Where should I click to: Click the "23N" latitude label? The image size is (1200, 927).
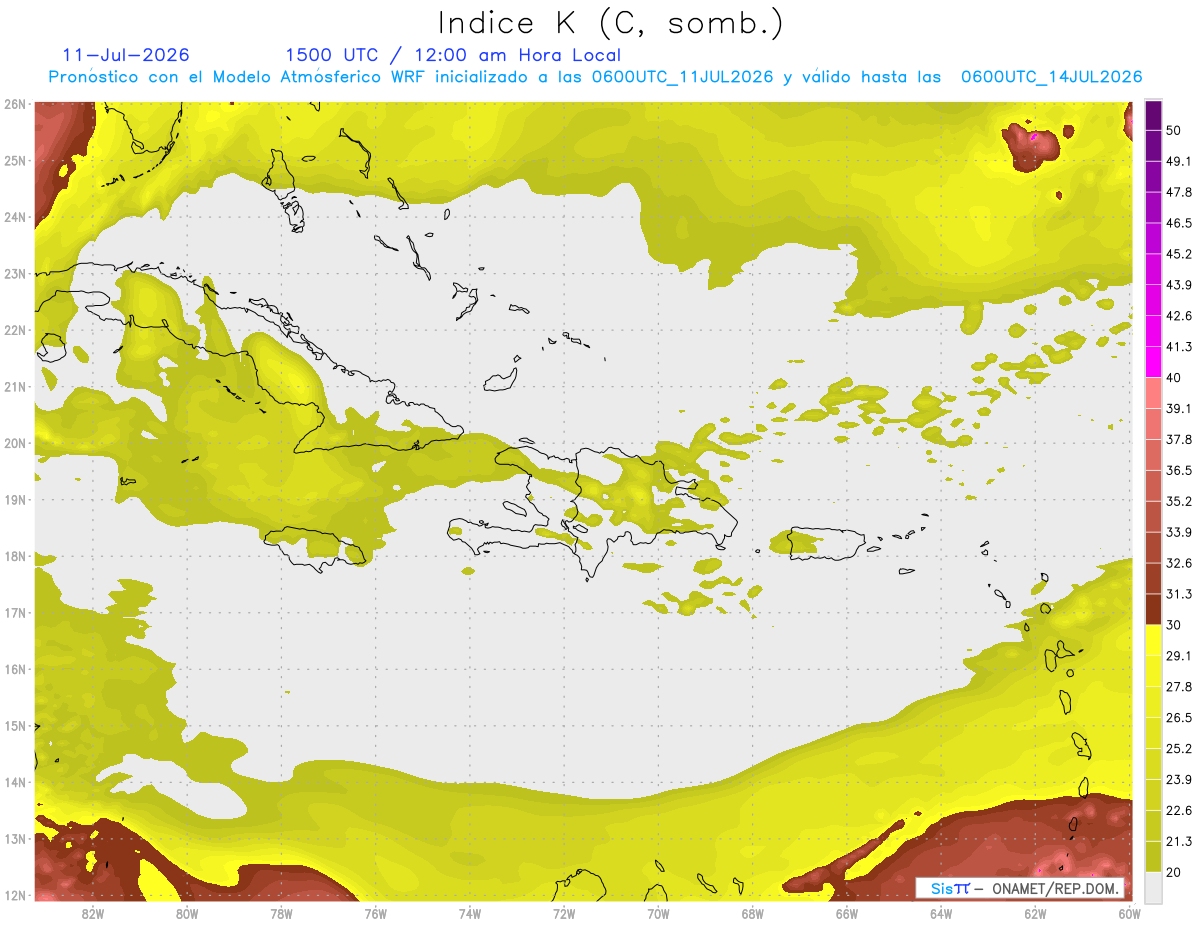tap(15, 273)
